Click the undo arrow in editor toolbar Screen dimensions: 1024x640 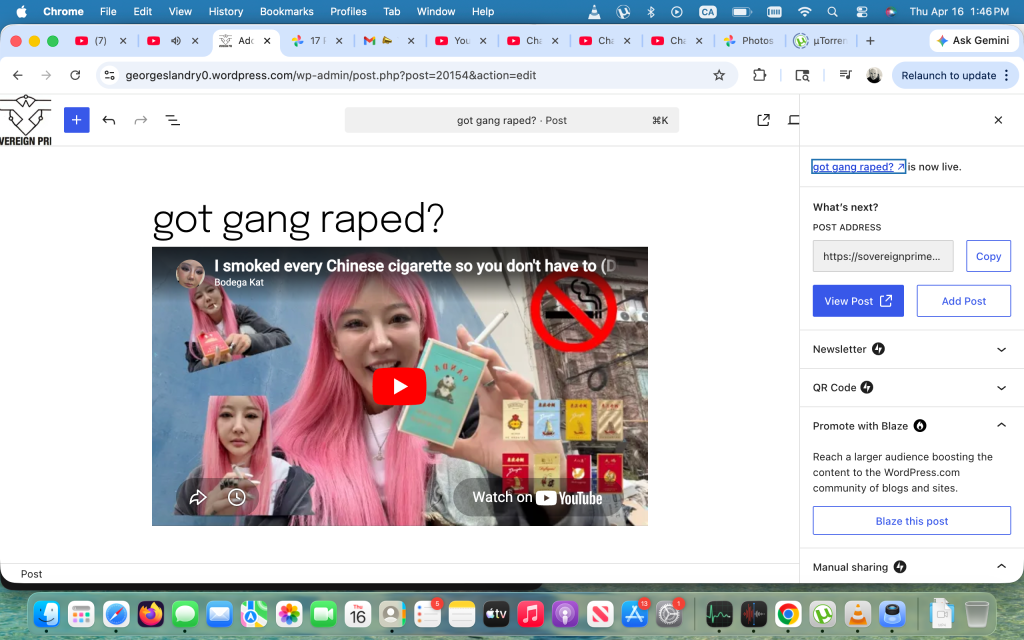pos(109,120)
